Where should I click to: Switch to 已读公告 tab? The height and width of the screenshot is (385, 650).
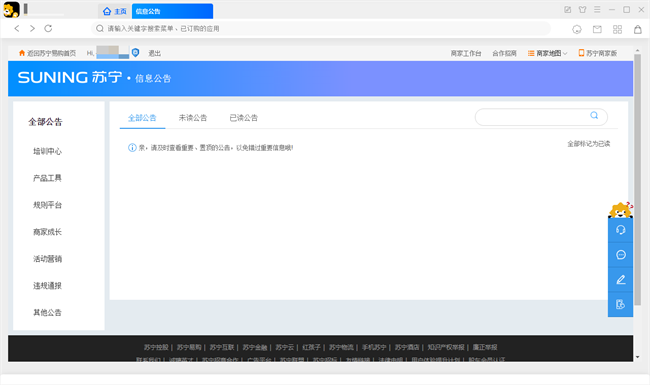244,118
